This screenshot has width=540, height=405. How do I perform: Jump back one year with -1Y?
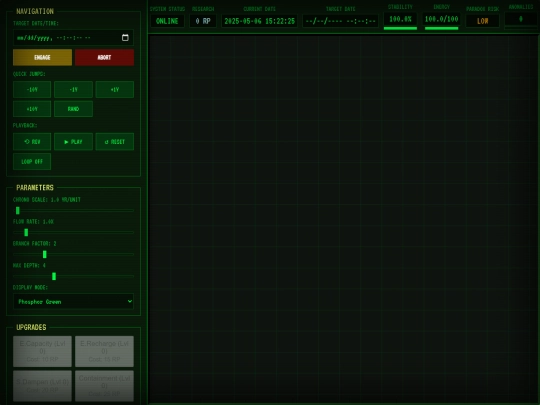click(x=73, y=90)
